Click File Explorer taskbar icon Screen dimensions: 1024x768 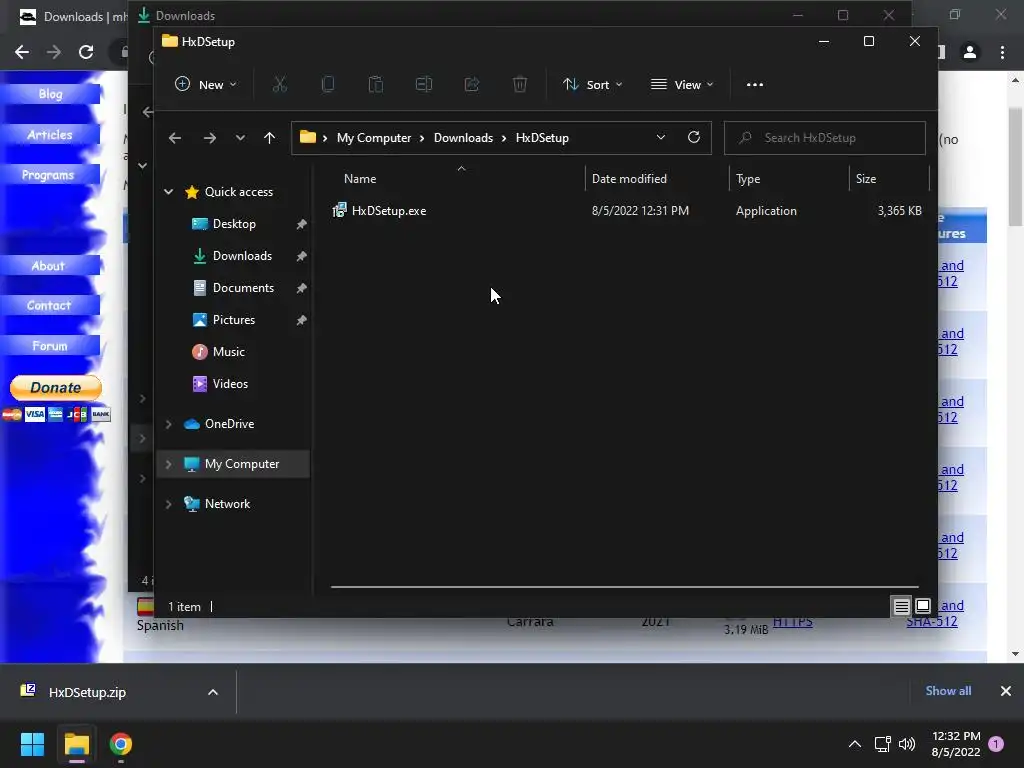click(x=76, y=744)
